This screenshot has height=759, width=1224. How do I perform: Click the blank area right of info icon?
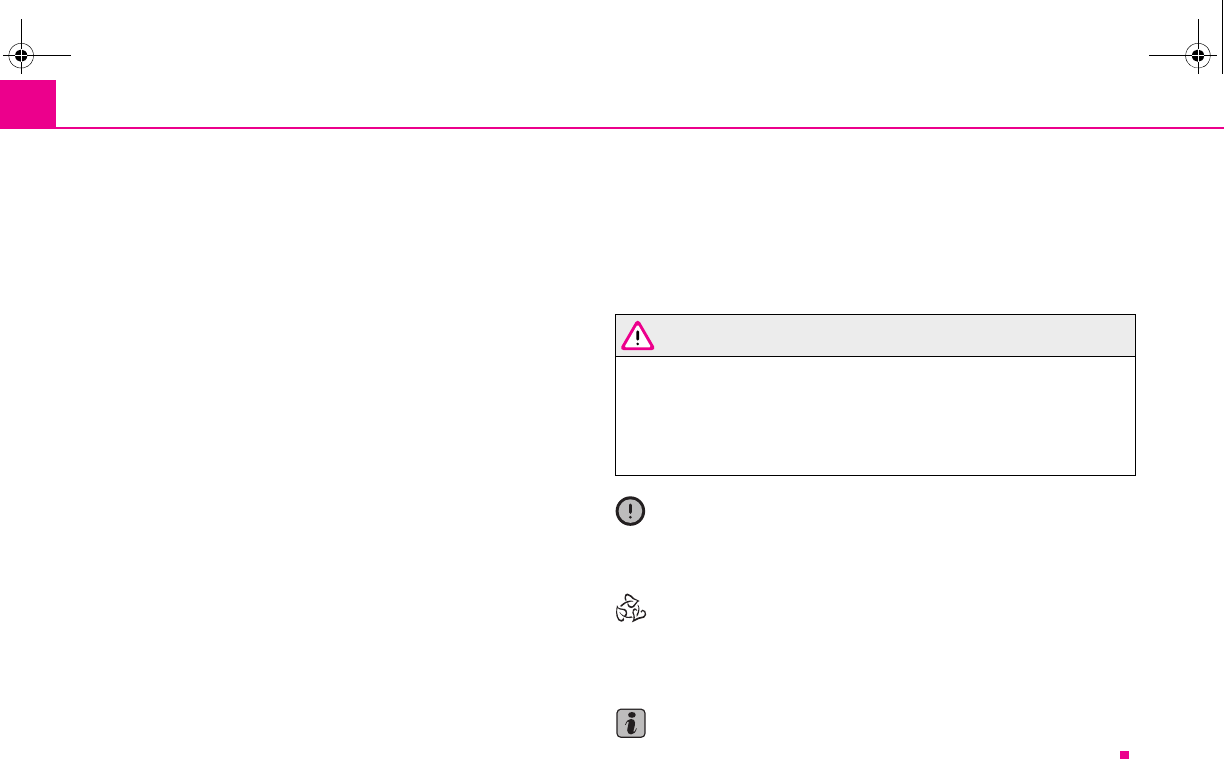(x=892, y=723)
